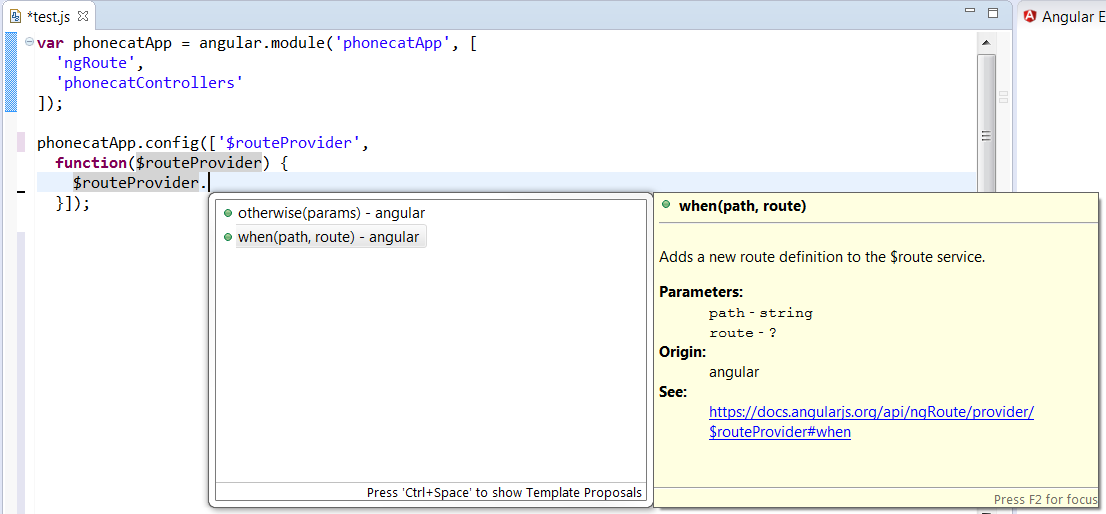Screen dimensions: 1106x514
Task: Maximize the editor area
Action: point(992,14)
